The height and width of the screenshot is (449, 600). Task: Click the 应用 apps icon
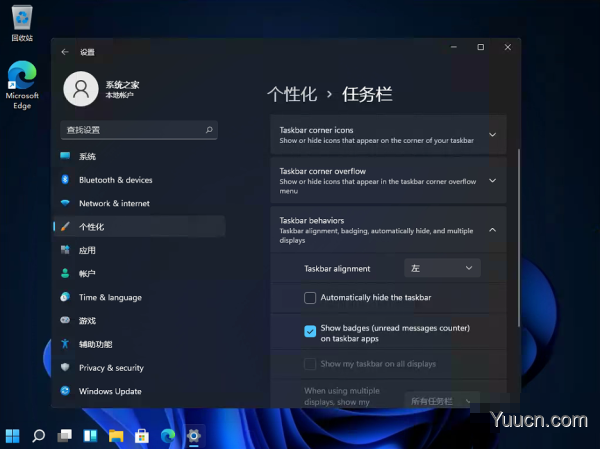65,250
